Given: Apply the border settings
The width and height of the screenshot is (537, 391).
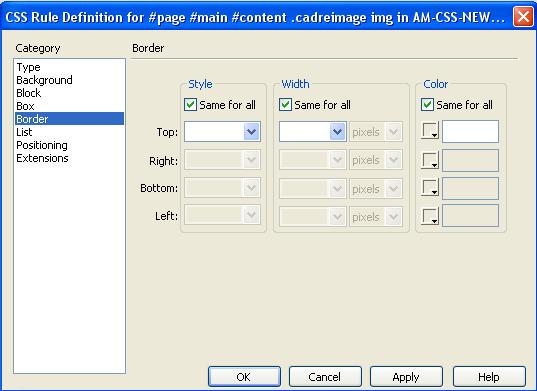Looking at the screenshot, I should coord(406,377).
